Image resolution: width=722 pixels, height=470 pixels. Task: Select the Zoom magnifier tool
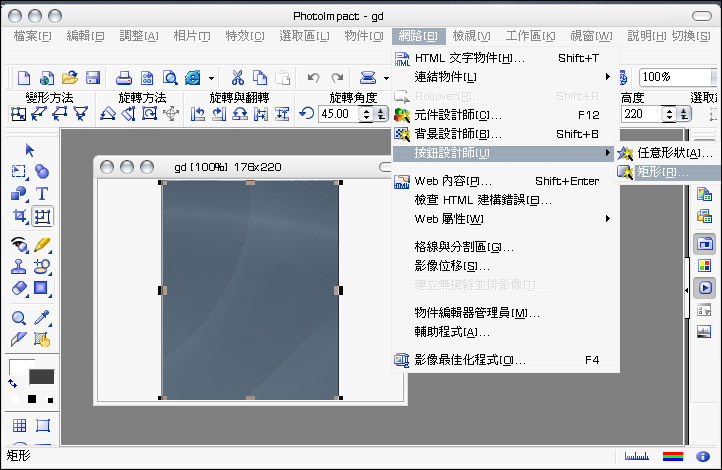(x=18, y=318)
